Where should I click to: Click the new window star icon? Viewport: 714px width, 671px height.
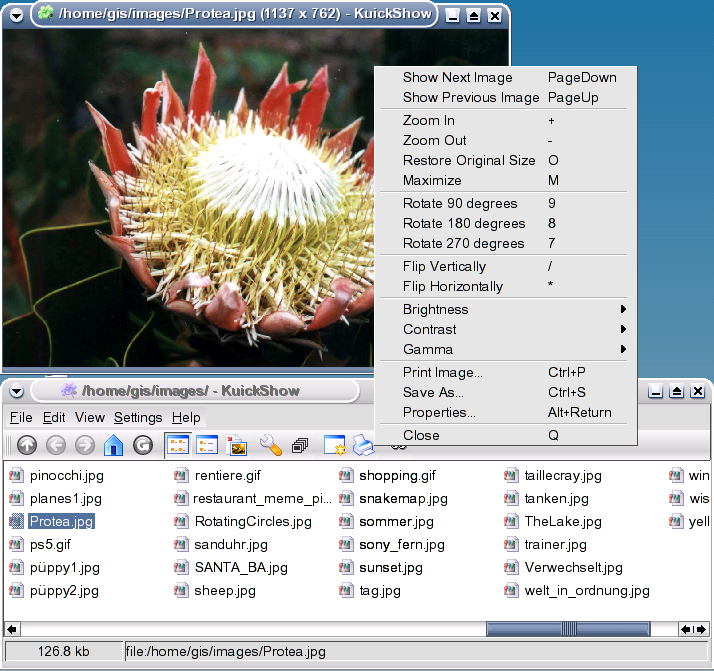pyautogui.click(x=334, y=446)
